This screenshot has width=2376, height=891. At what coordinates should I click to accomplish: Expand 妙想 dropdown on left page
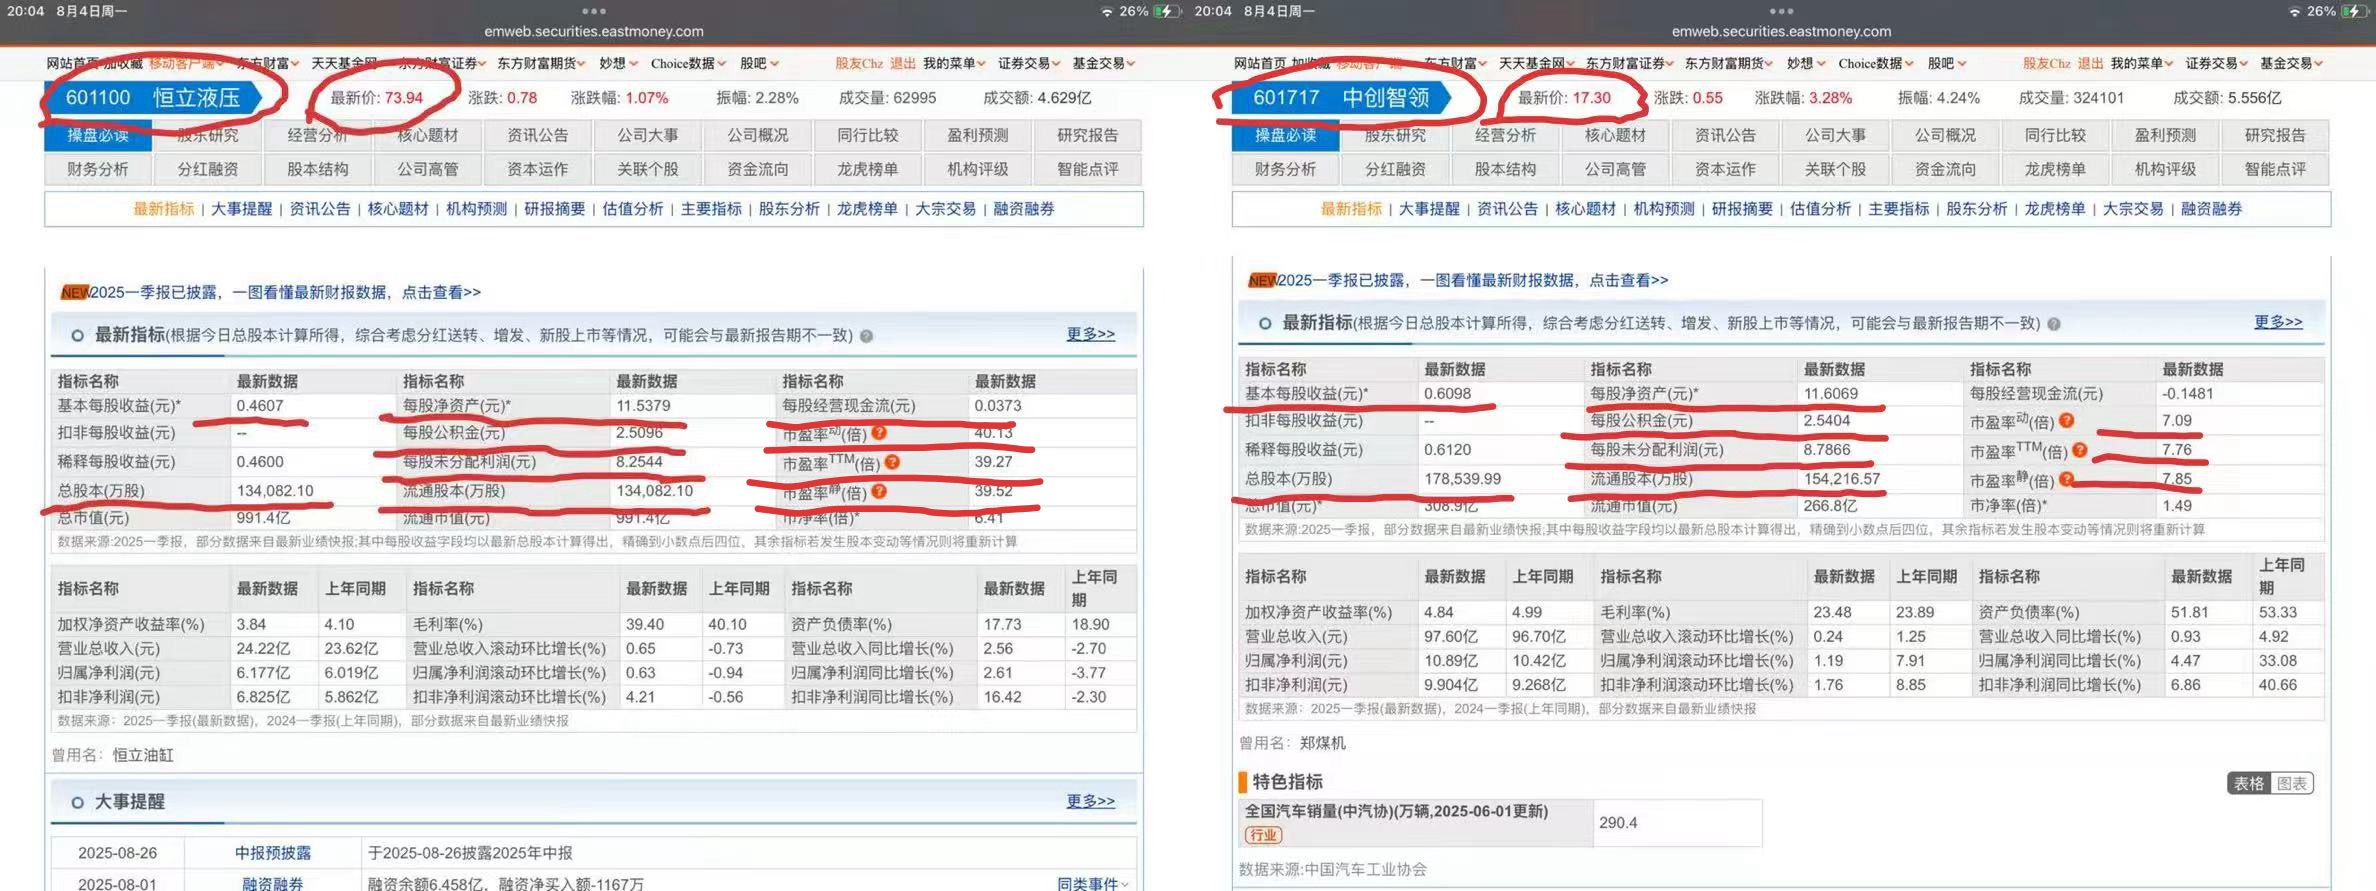619,64
